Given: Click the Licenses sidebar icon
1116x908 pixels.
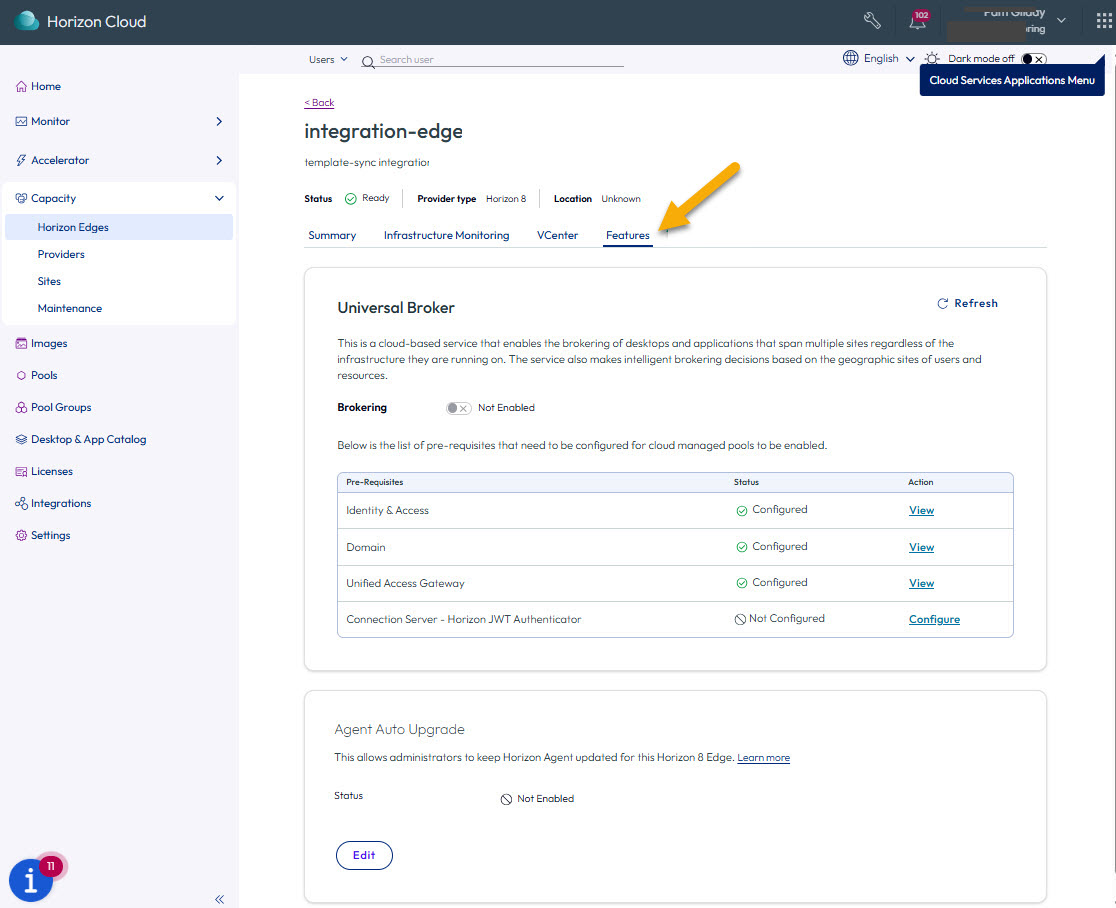Looking at the screenshot, I should coord(21,472).
